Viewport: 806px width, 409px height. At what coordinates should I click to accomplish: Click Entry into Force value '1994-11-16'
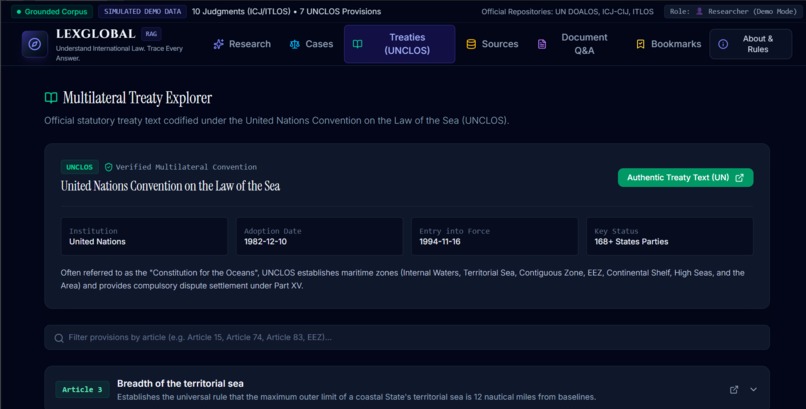pos(439,241)
